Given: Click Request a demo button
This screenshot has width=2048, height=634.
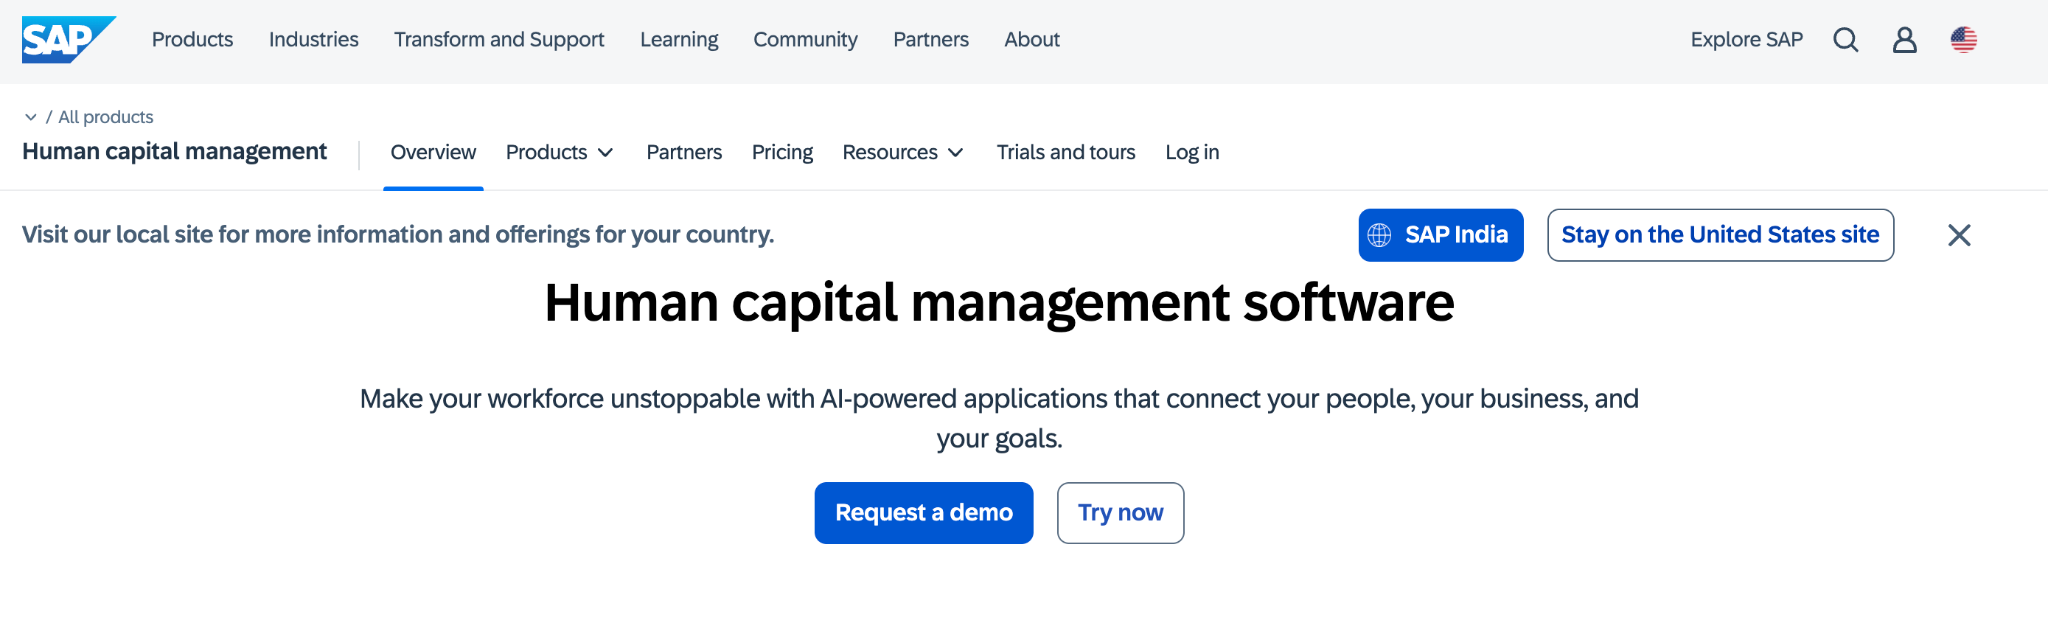Looking at the screenshot, I should point(923,513).
